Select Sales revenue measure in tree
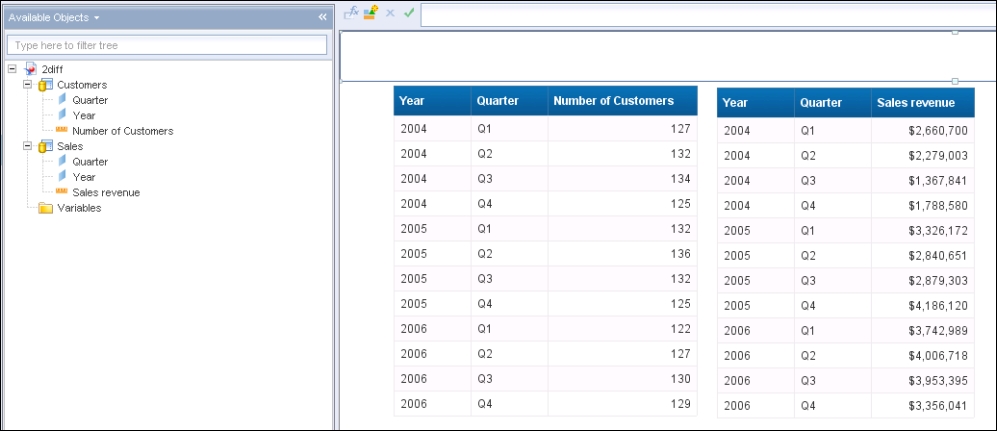The width and height of the screenshot is (997, 431). click(x=106, y=192)
